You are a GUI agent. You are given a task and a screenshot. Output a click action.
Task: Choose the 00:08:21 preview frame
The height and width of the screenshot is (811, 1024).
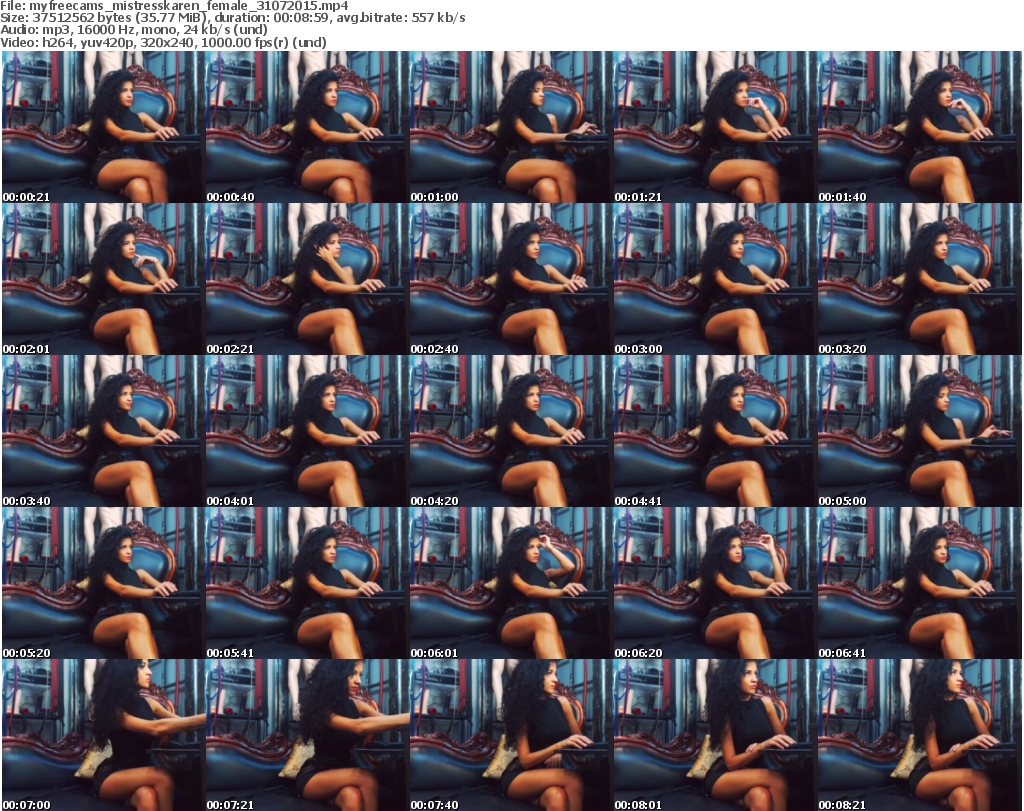pos(920,735)
